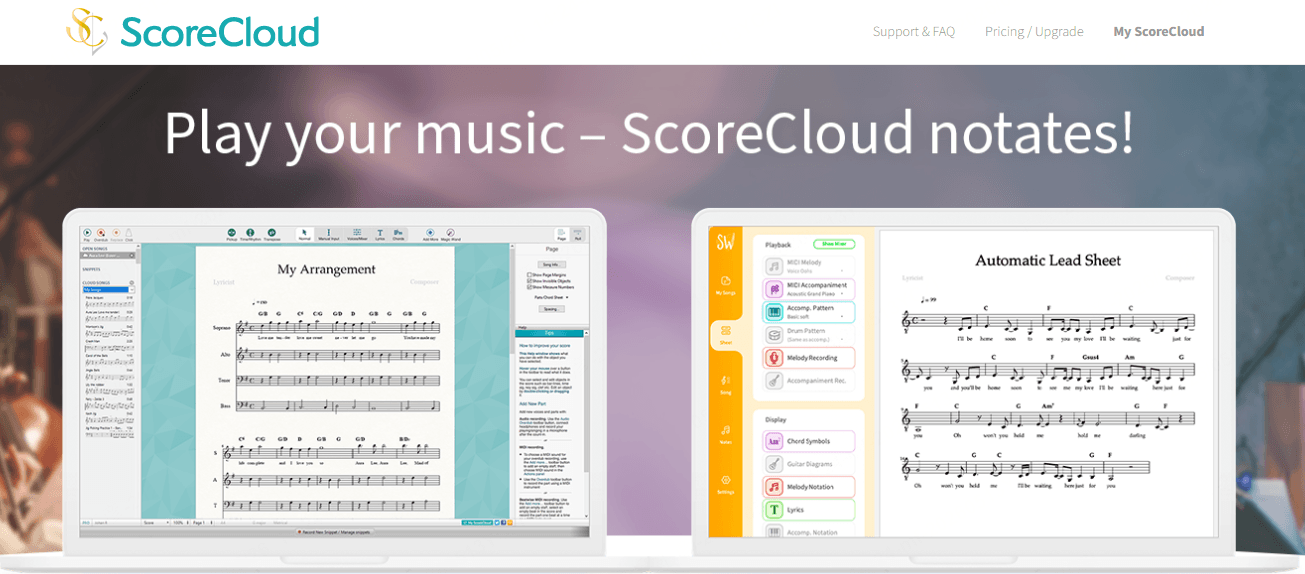Click the SW logo in the orange sidebar

tap(726, 243)
